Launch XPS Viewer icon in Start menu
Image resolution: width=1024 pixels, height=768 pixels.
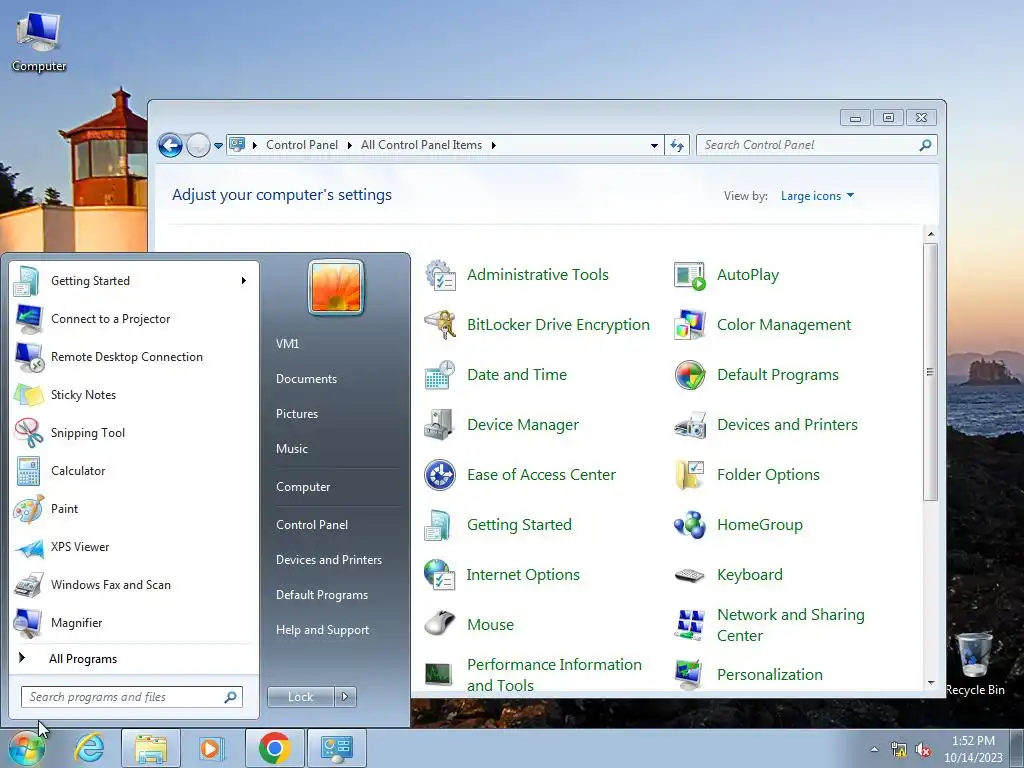pos(28,547)
